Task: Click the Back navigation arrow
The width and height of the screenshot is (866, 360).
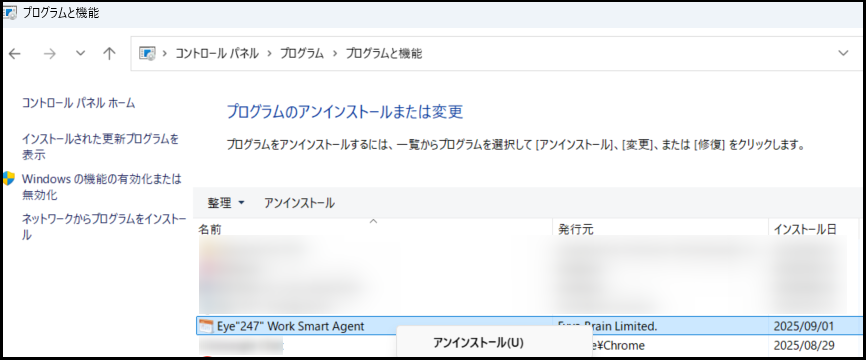Action: (14, 54)
